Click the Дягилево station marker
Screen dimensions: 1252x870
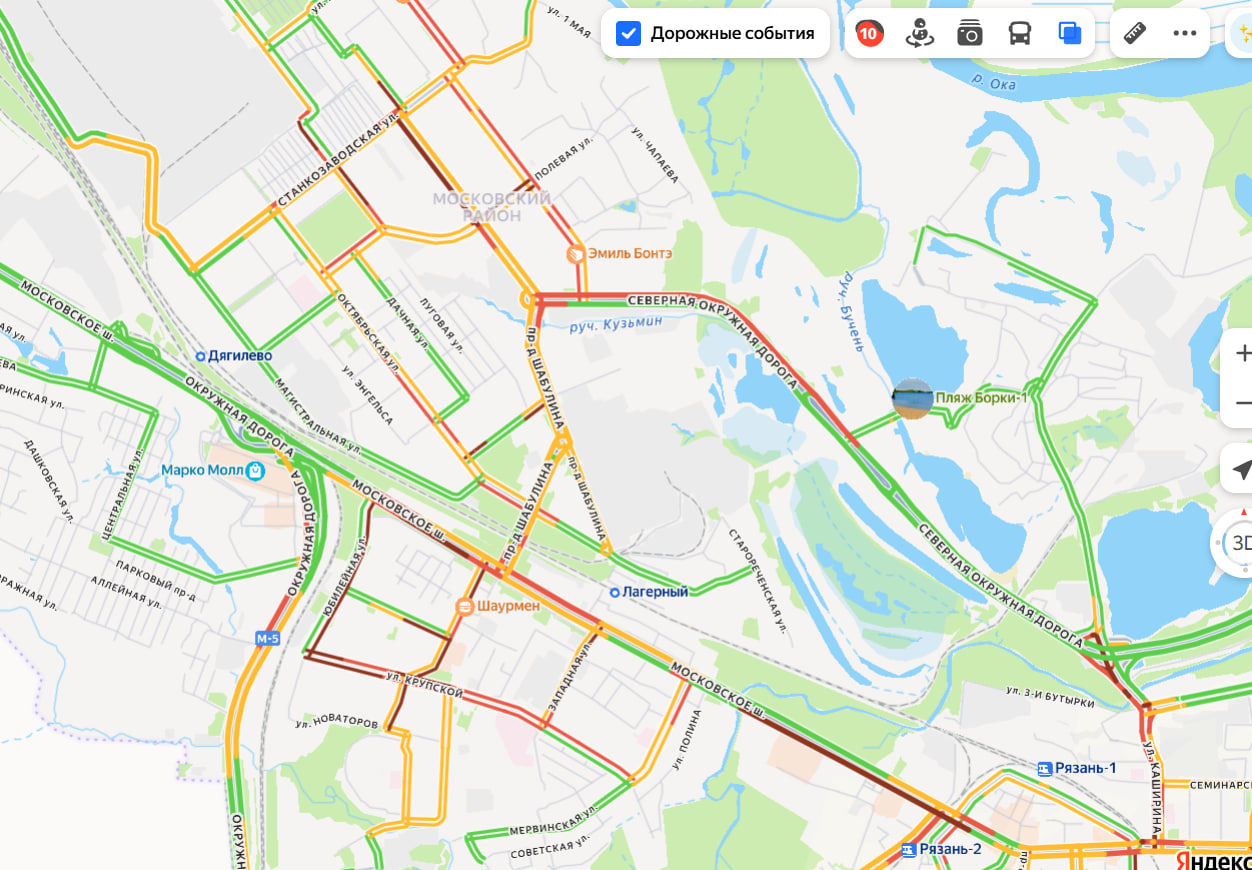tap(200, 356)
